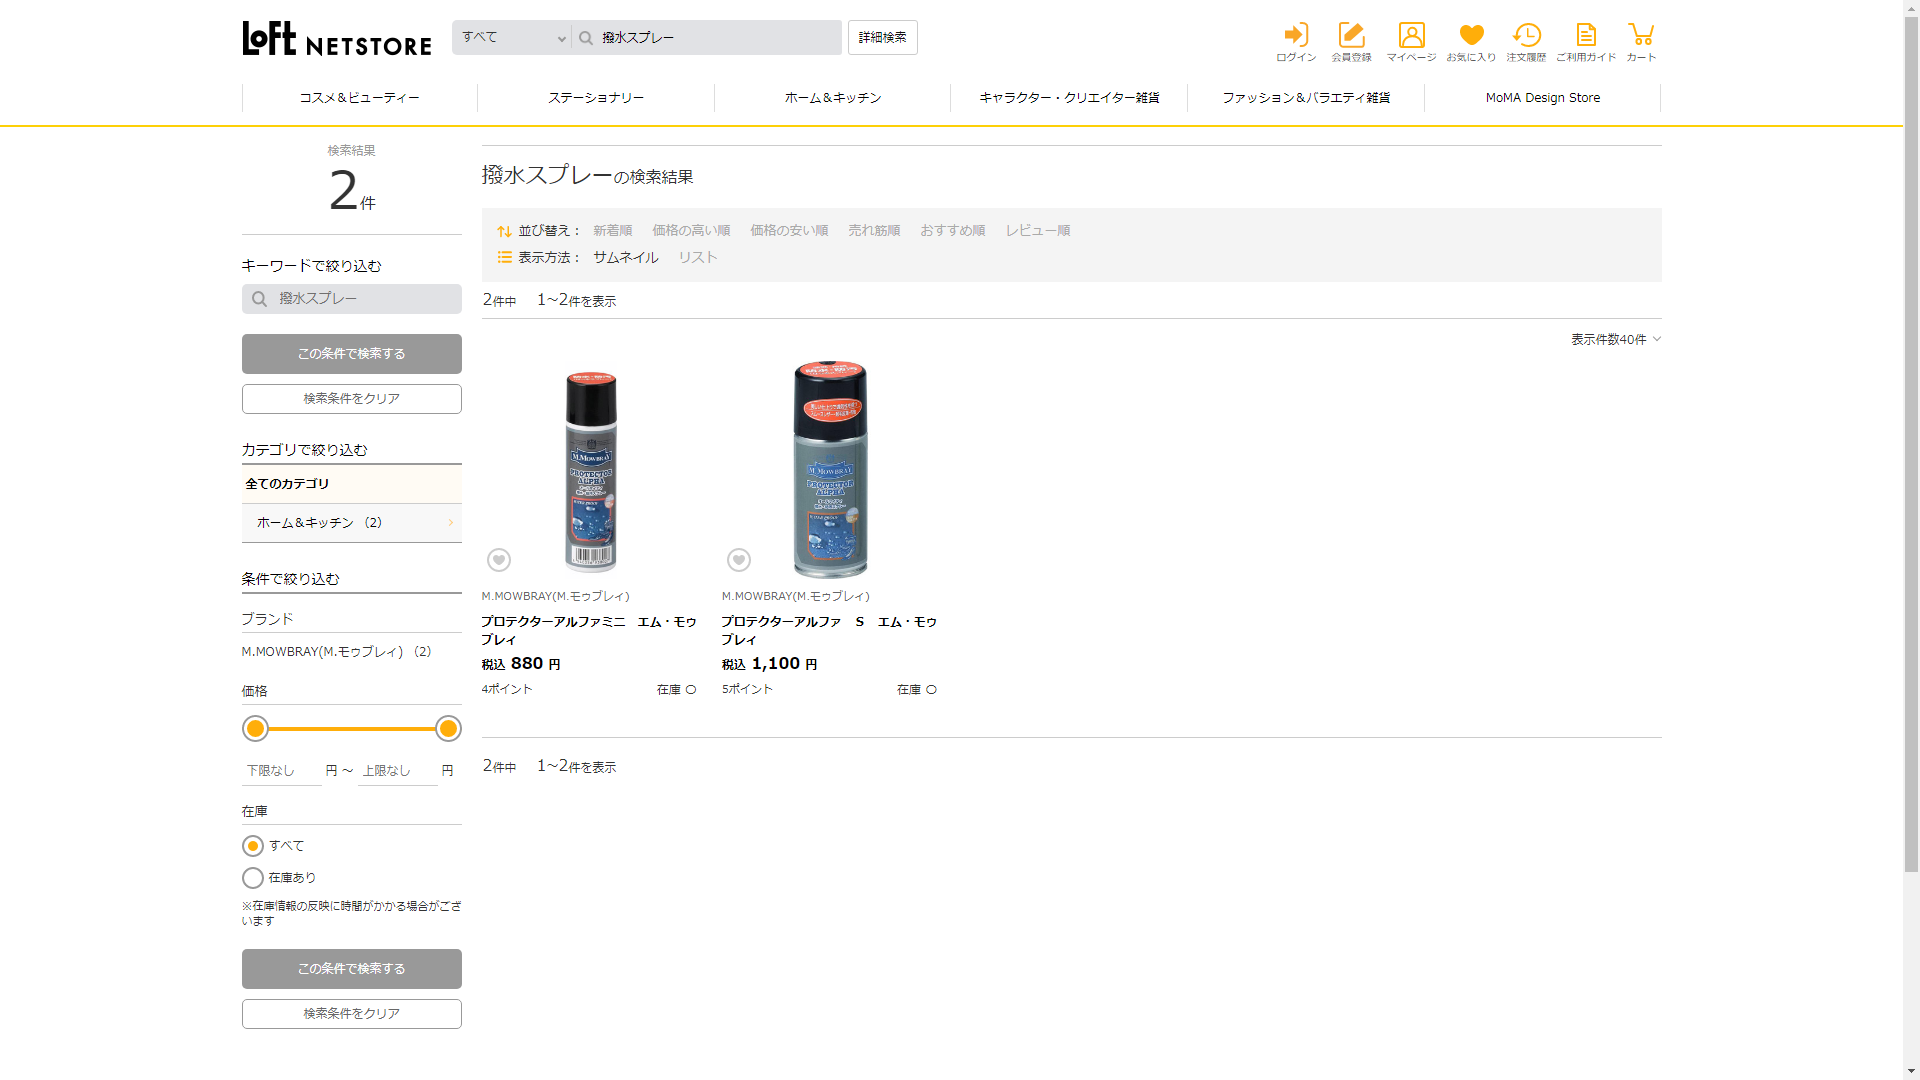Open the すべて search category dropdown

(x=512, y=38)
